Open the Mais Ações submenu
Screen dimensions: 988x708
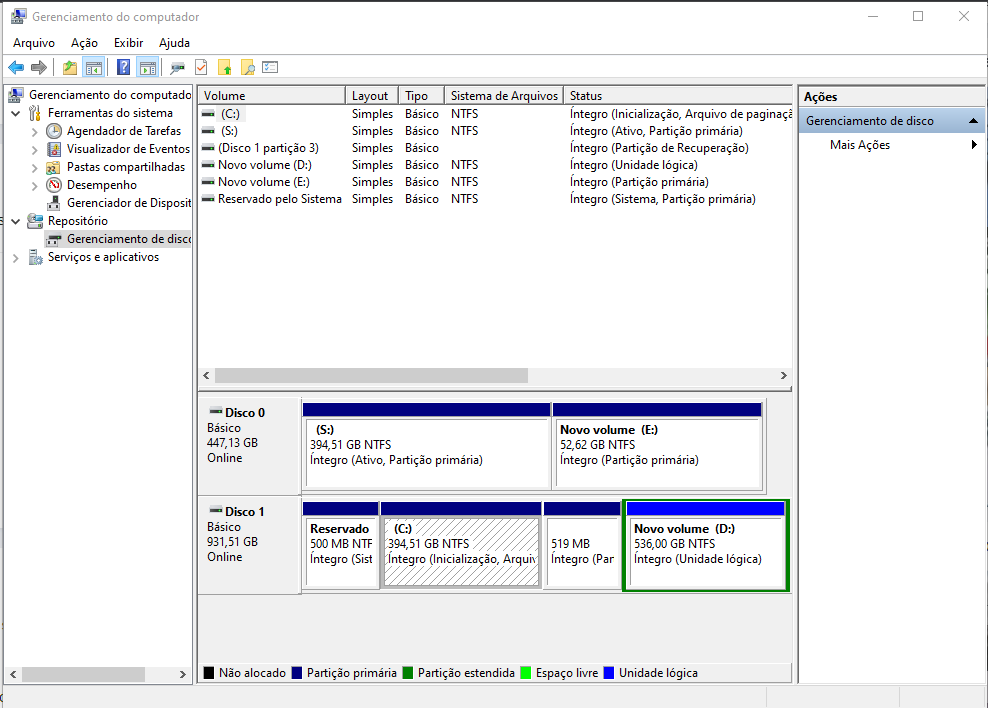click(x=892, y=145)
